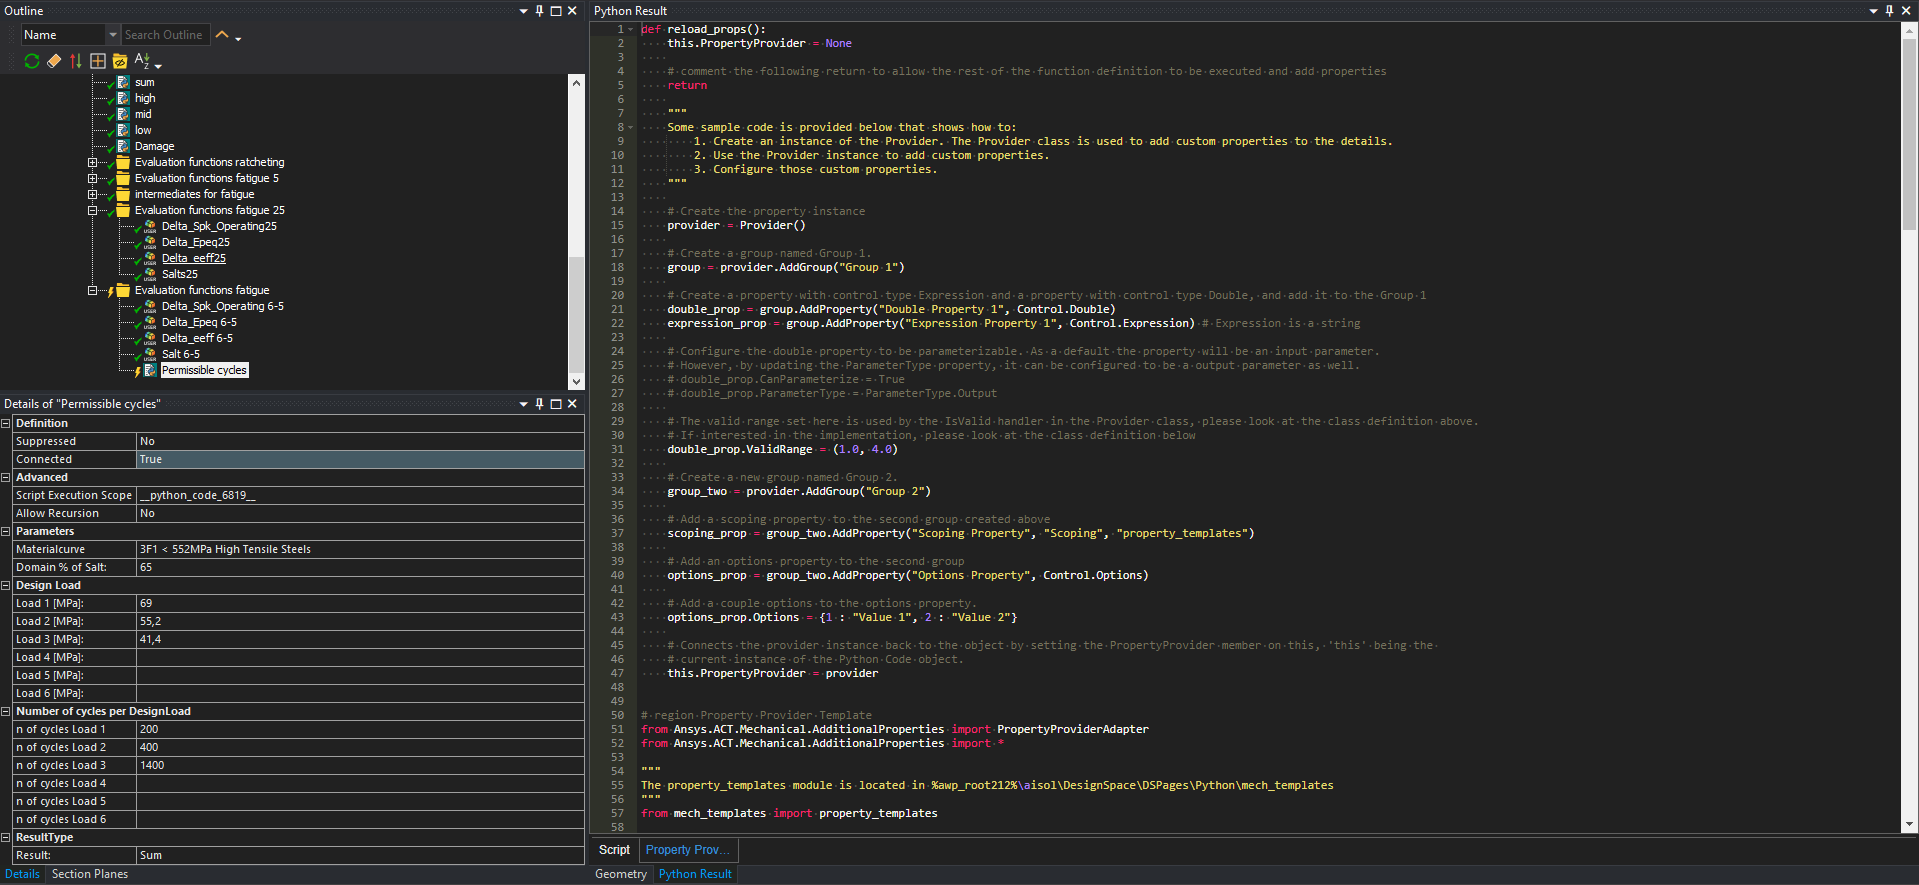Click the eraser clear-filter icon

54,61
